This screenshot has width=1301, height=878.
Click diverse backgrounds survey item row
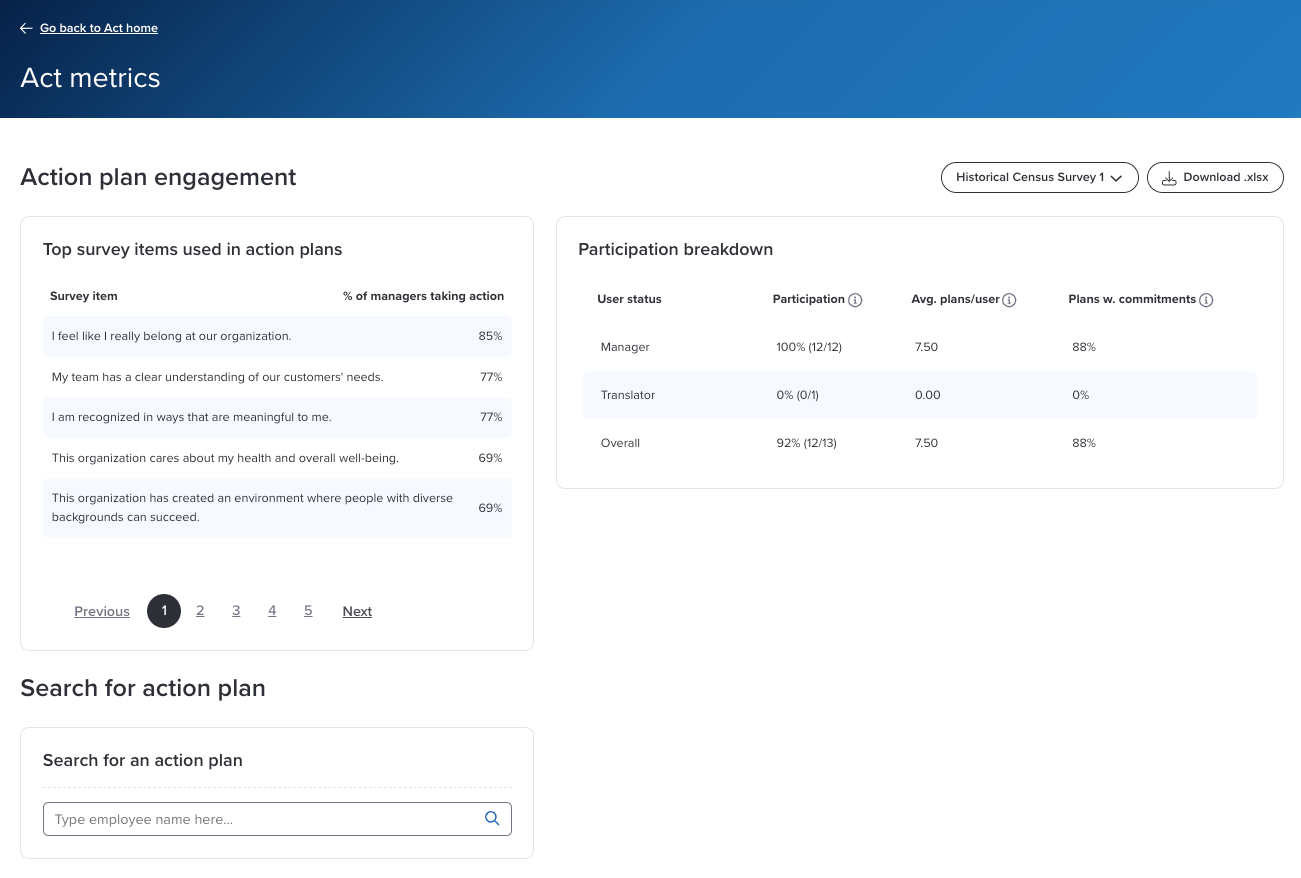click(277, 508)
